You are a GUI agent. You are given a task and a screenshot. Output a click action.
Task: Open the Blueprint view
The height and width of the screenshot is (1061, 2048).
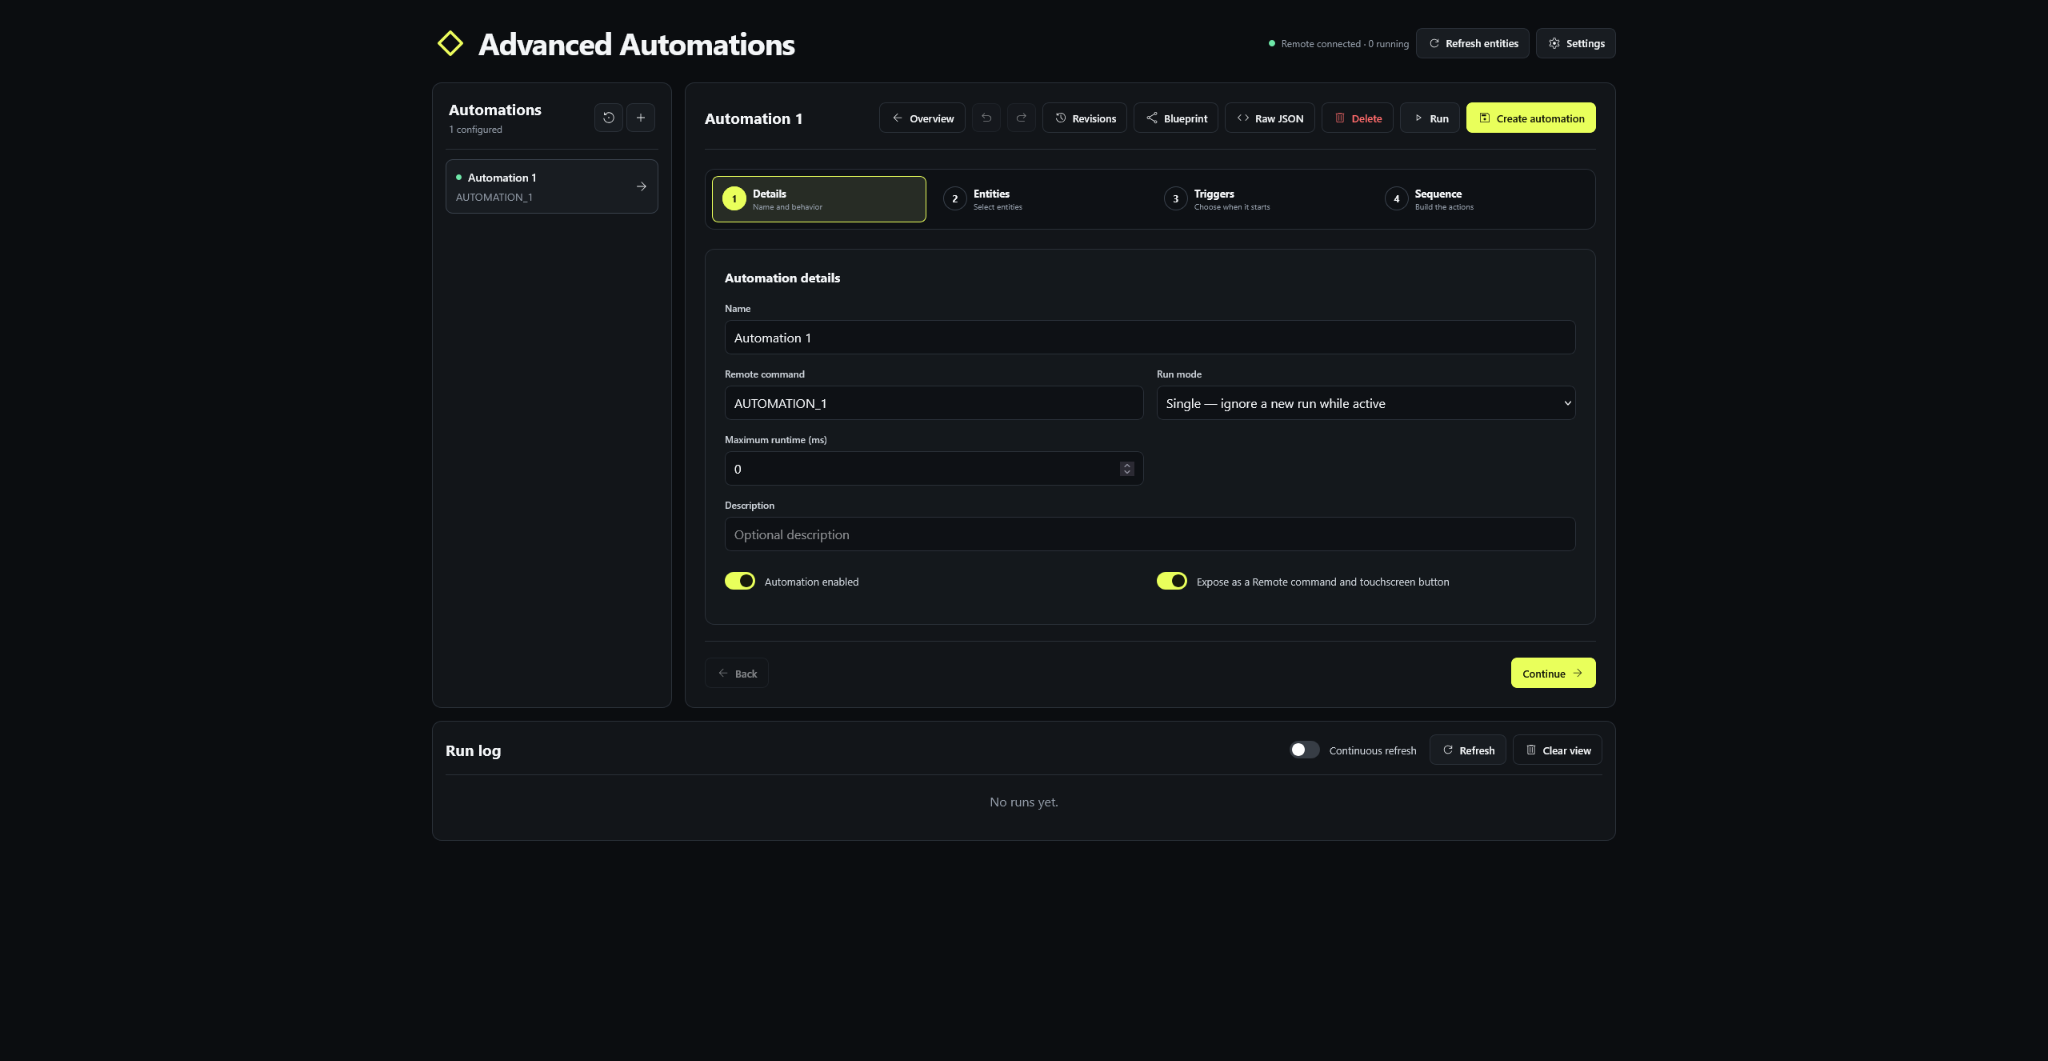pos(1176,118)
